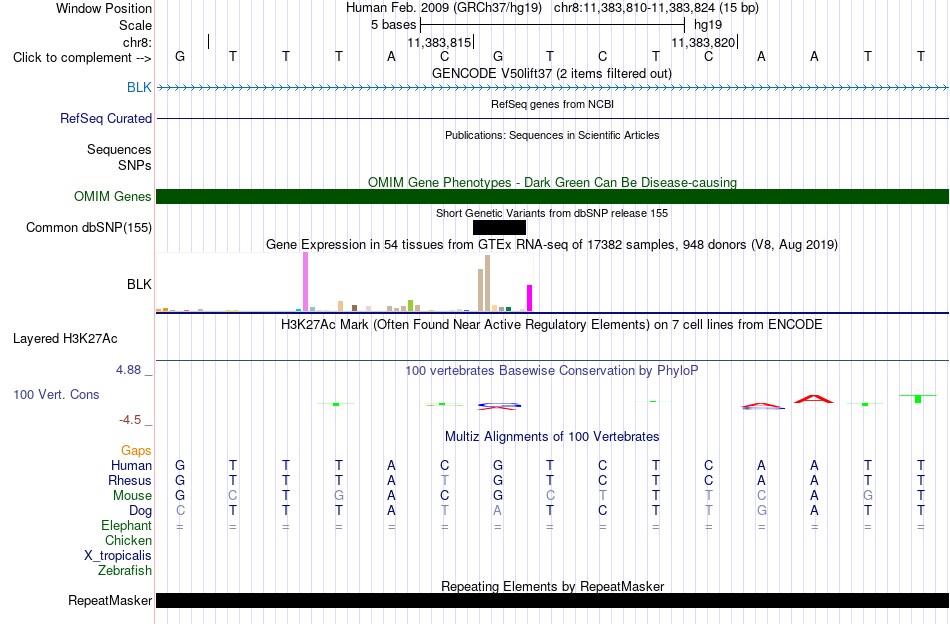The height and width of the screenshot is (624, 950).
Task: Click the Human Feb. 2009 (GRCh37/hg19) header text
Action: point(446,8)
